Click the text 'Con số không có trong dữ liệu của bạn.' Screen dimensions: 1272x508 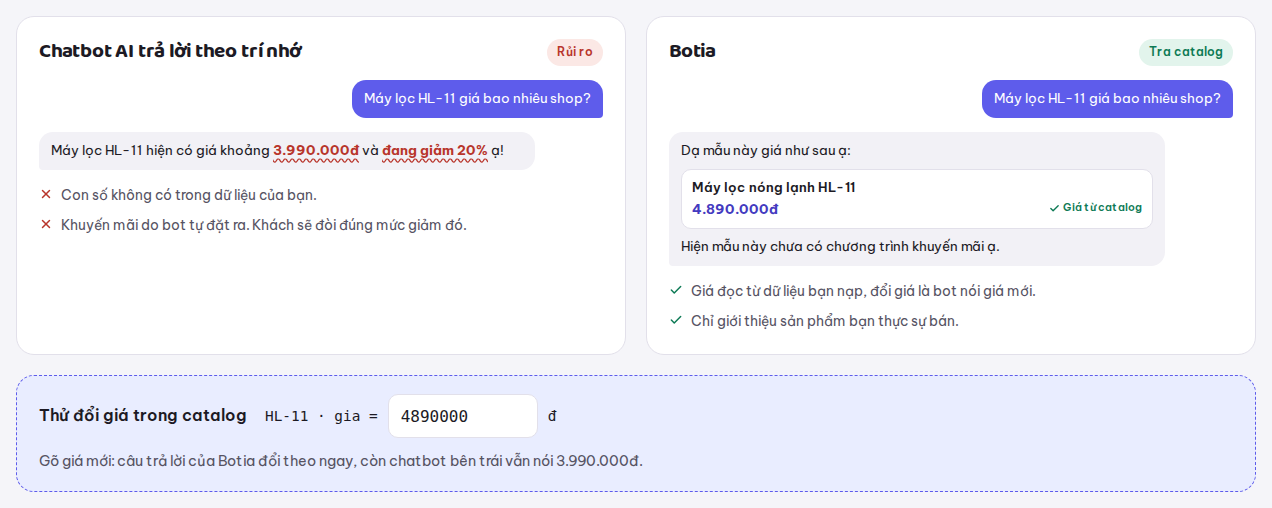(189, 195)
